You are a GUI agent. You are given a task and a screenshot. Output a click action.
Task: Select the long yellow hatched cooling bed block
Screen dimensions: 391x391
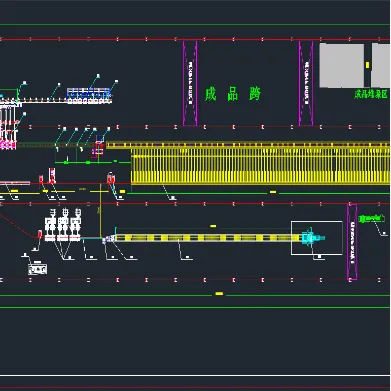pyautogui.click(x=260, y=166)
